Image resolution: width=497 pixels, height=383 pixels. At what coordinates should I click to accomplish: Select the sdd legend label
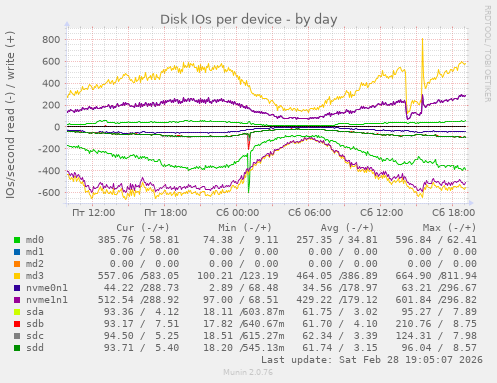click(x=35, y=348)
